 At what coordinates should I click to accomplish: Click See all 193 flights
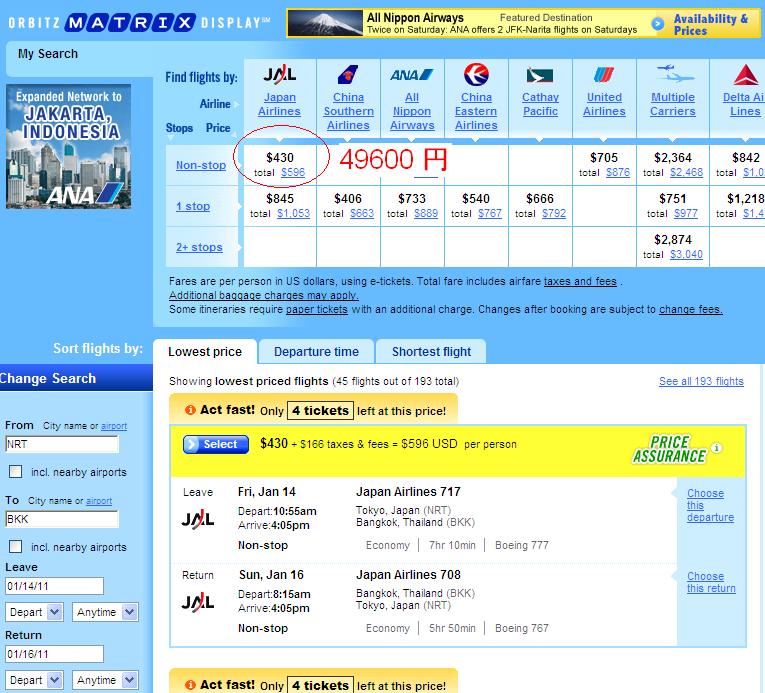point(701,381)
